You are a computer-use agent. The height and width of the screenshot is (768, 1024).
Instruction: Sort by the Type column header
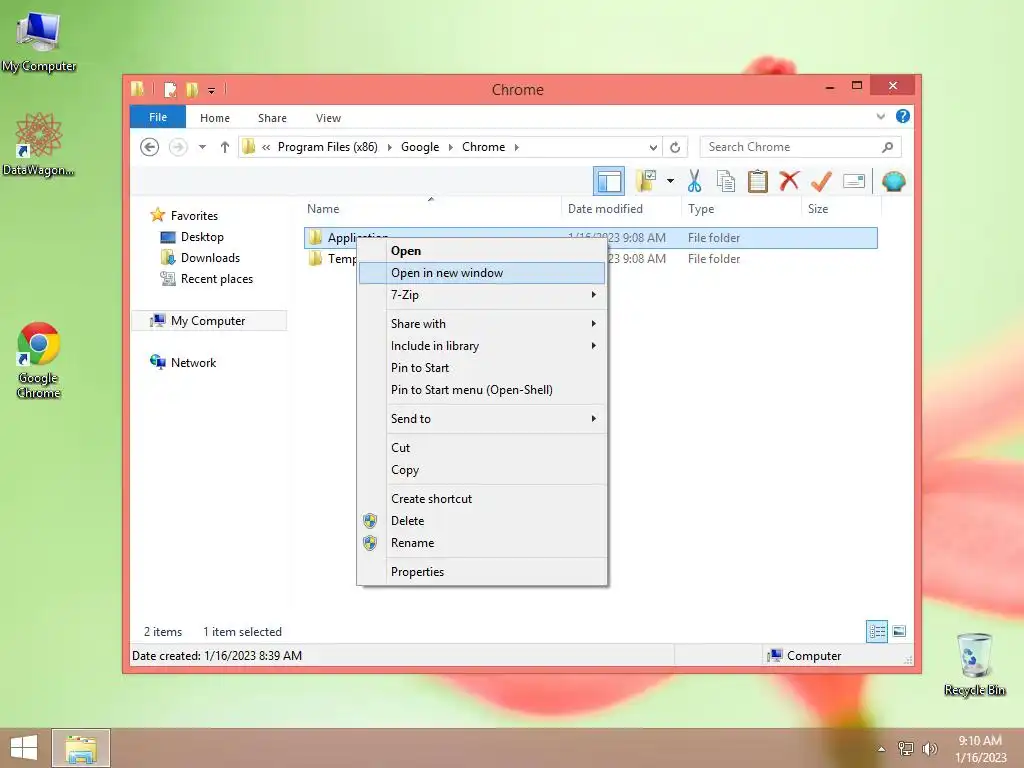click(x=741, y=209)
